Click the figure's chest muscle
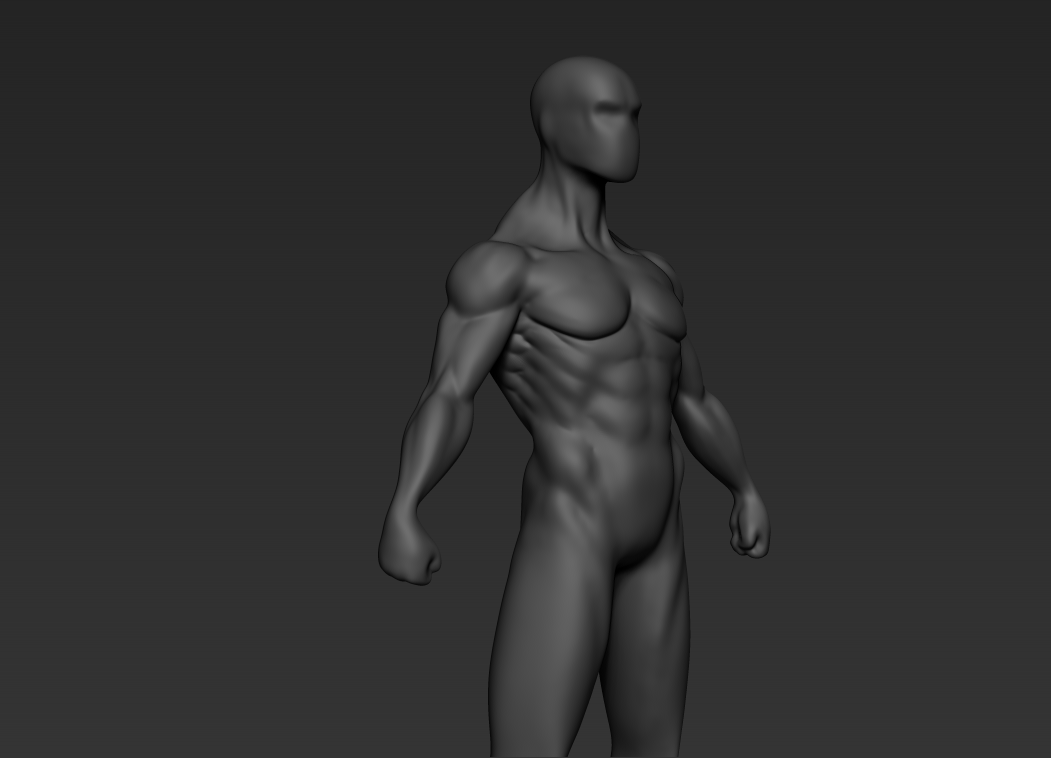This screenshot has width=1051, height=758. 580,295
